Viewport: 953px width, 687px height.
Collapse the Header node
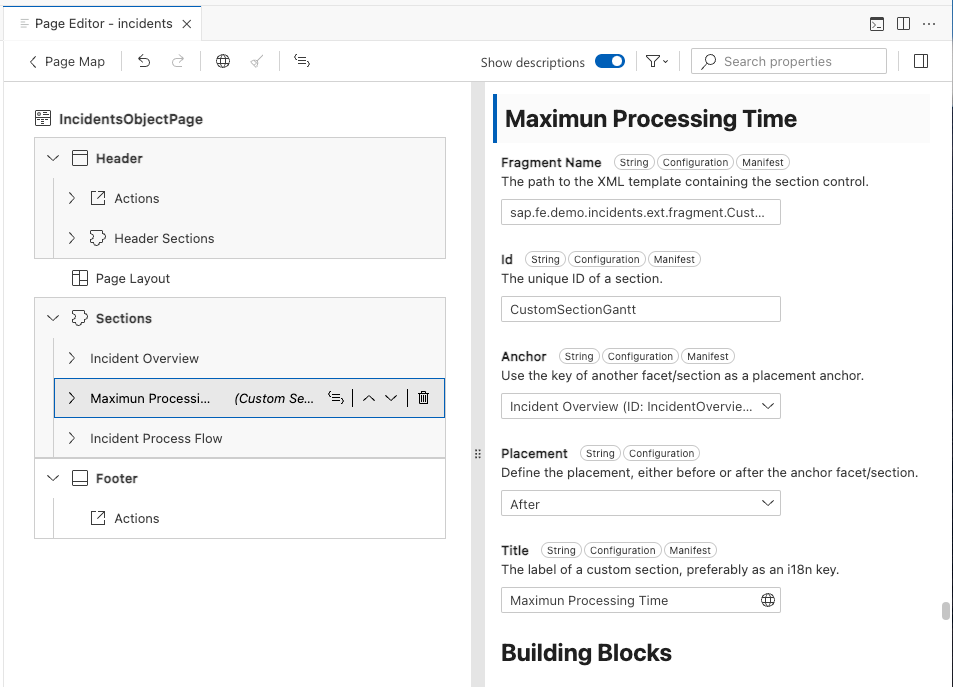click(53, 158)
